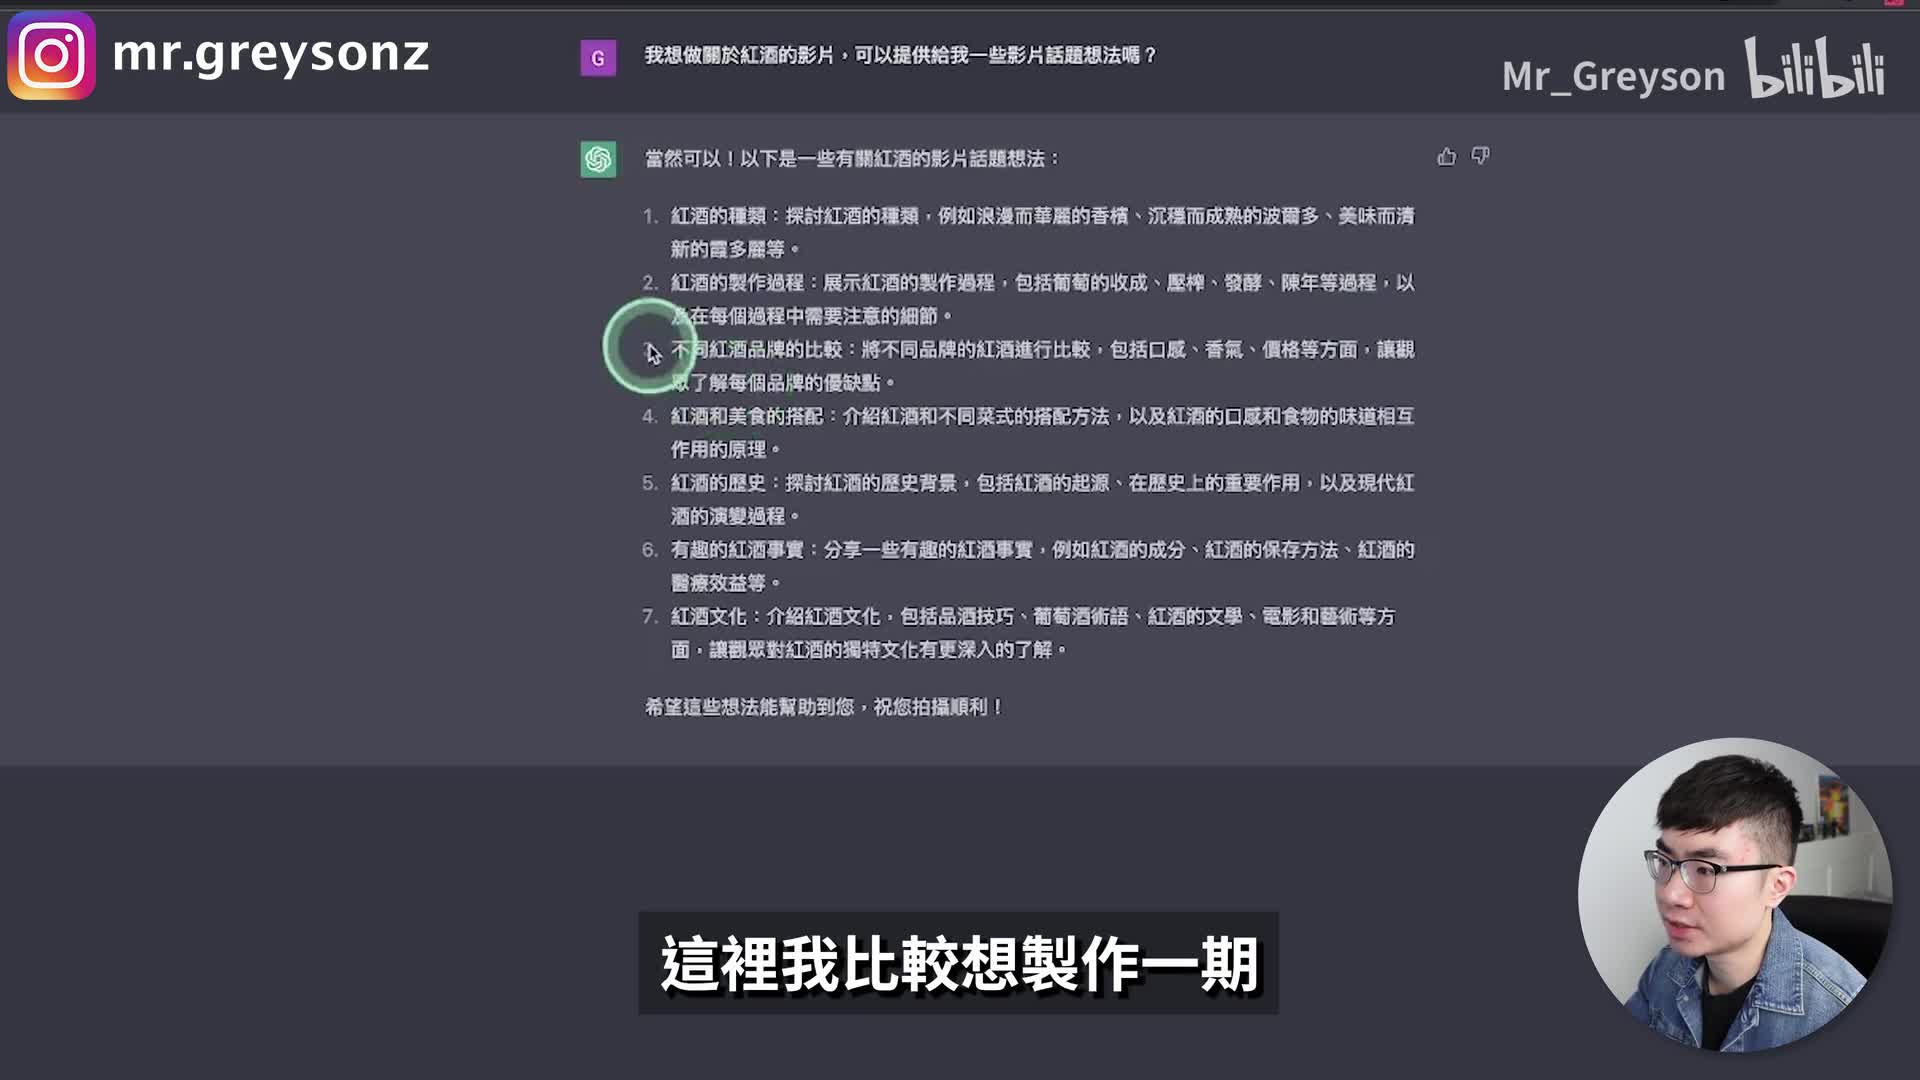Click the subtitle caption 這裡我比較想製作一期
This screenshot has width=1920, height=1080.
(x=958, y=963)
